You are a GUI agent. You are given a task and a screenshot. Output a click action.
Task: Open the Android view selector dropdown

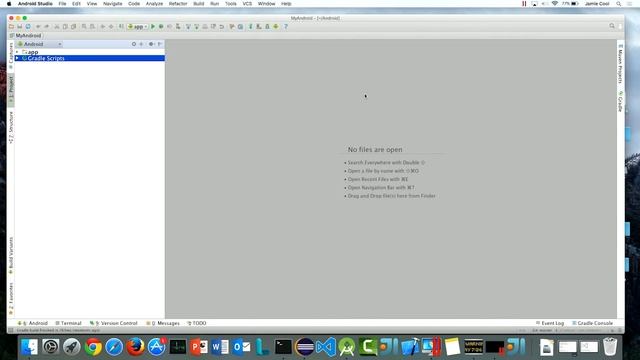pyautogui.click(x=39, y=44)
